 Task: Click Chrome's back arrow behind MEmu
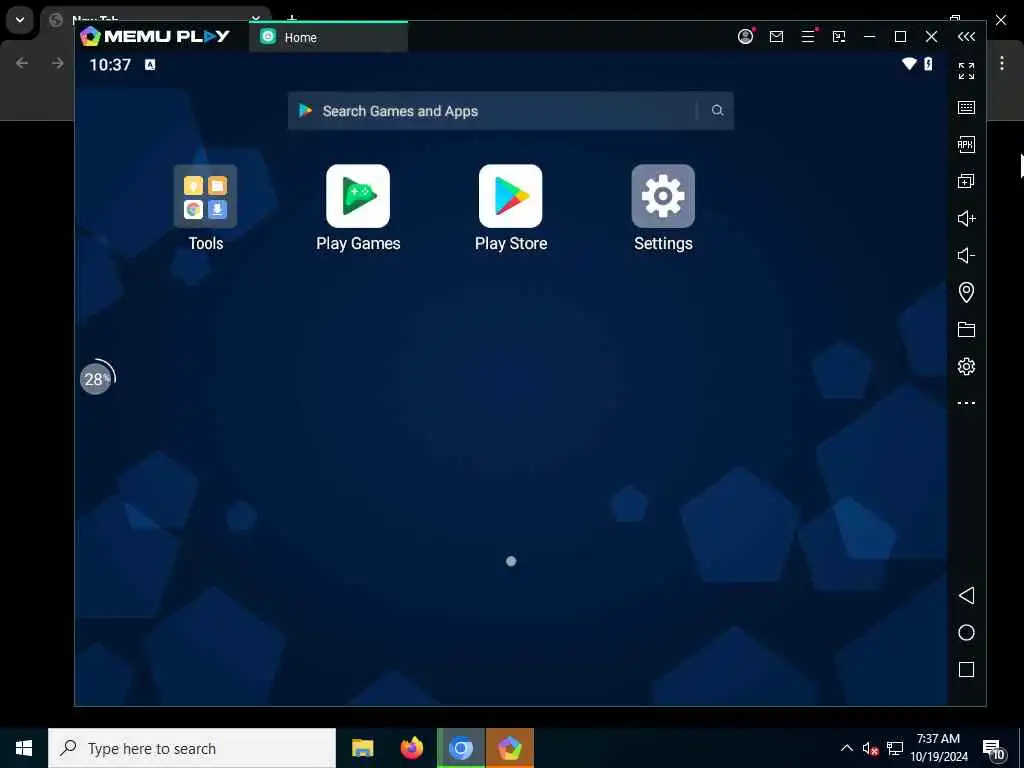[22, 63]
